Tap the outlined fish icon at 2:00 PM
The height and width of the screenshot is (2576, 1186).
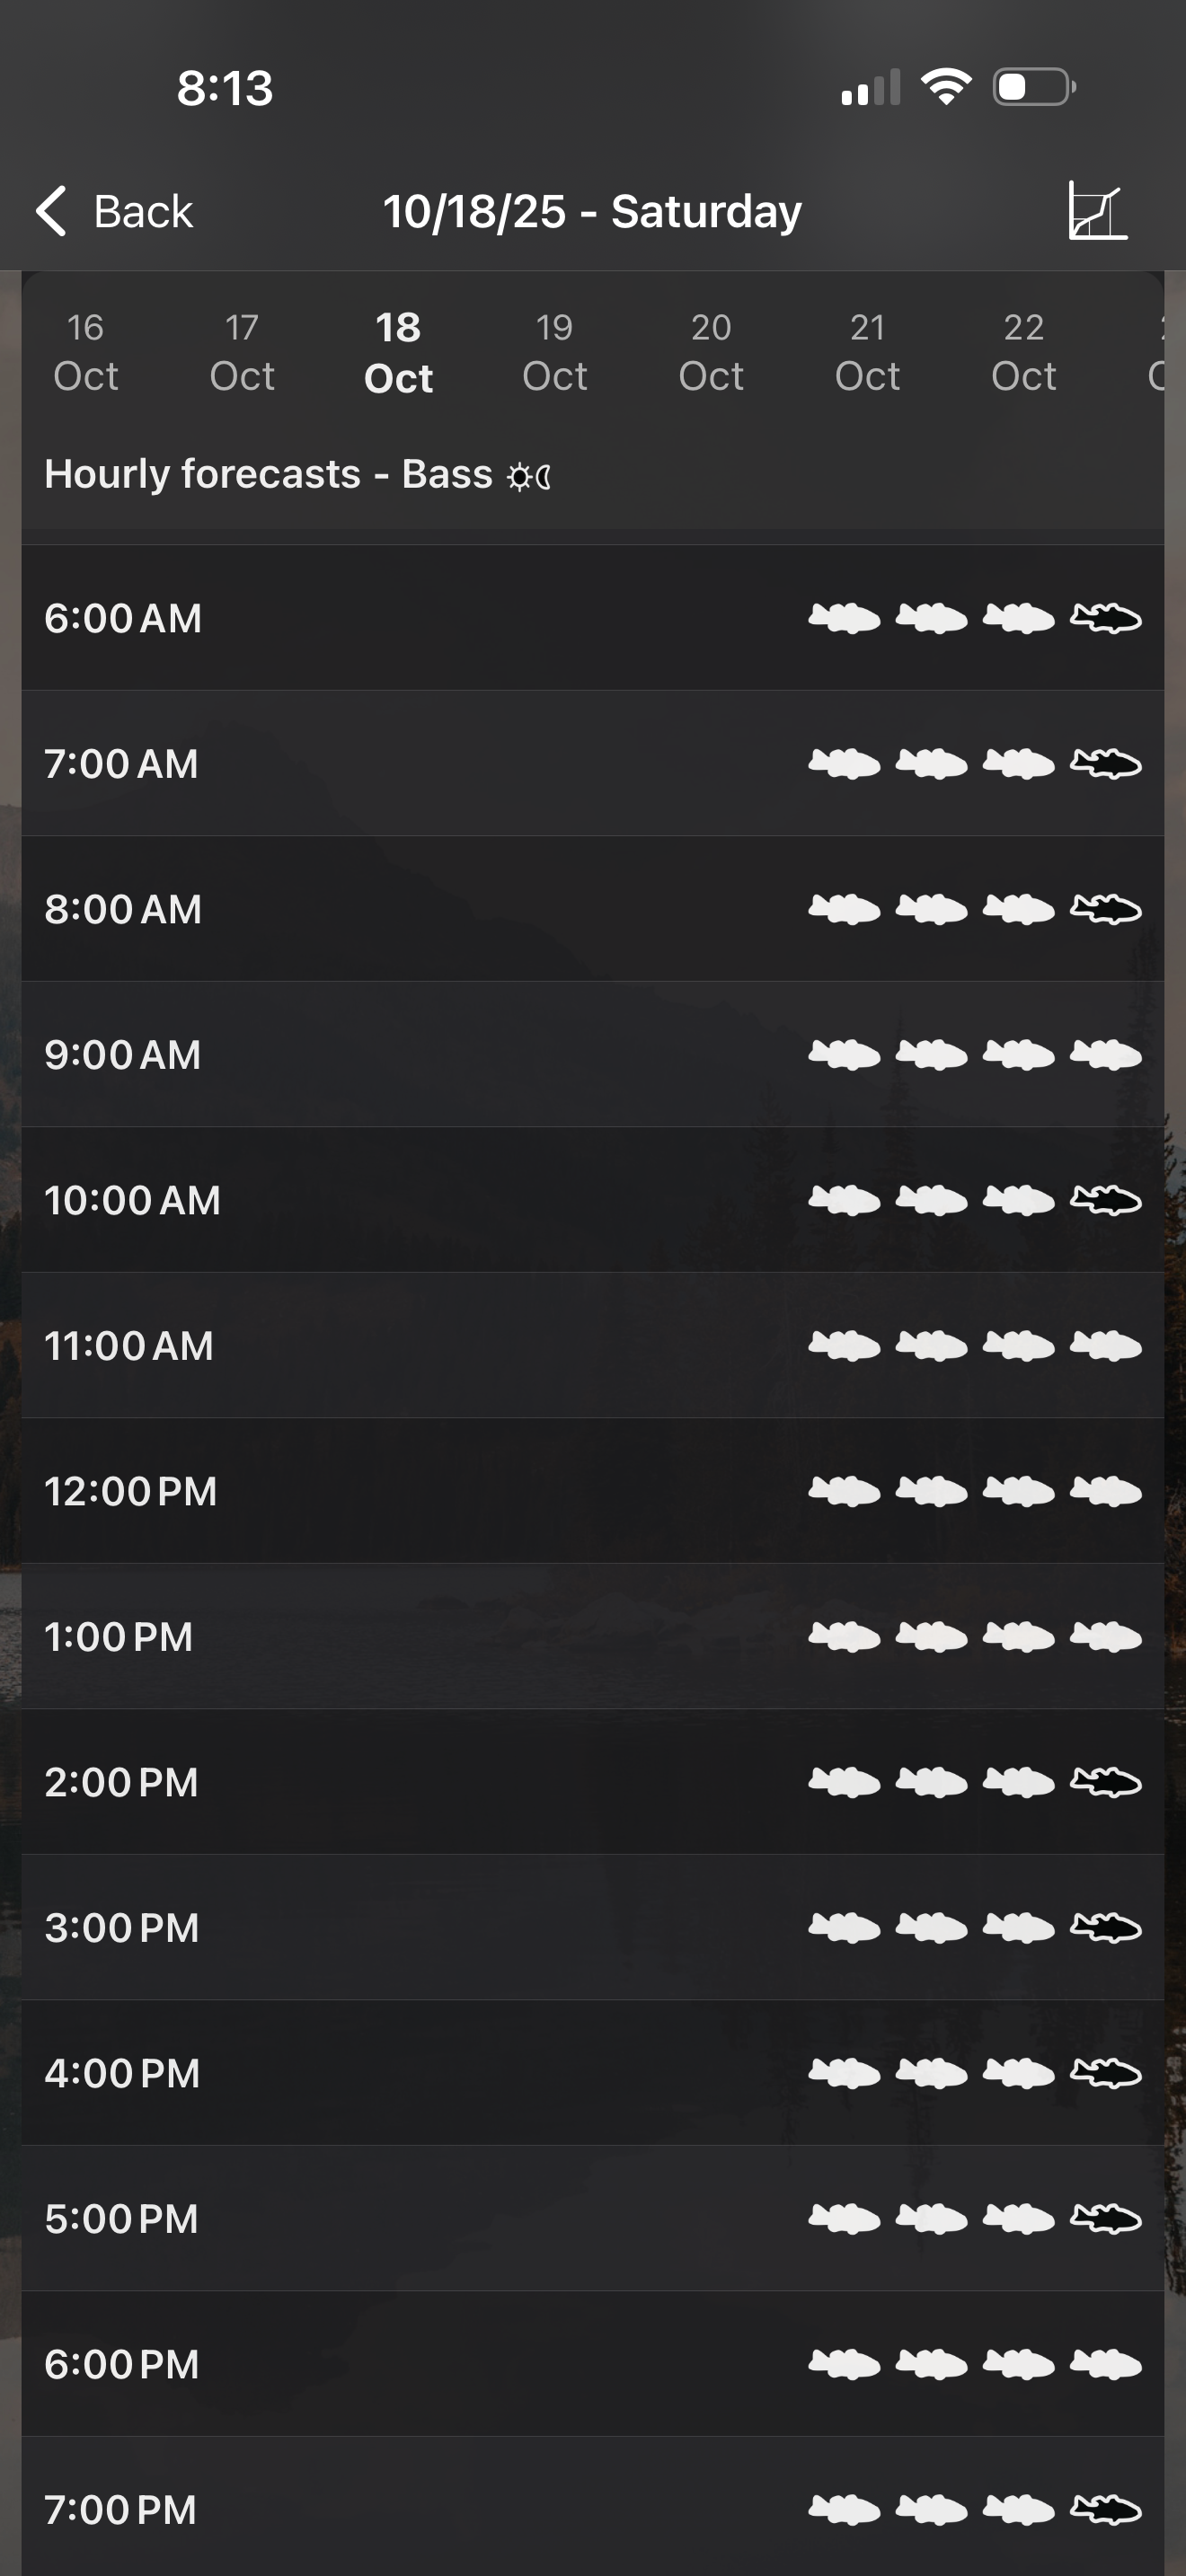pos(1105,1781)
